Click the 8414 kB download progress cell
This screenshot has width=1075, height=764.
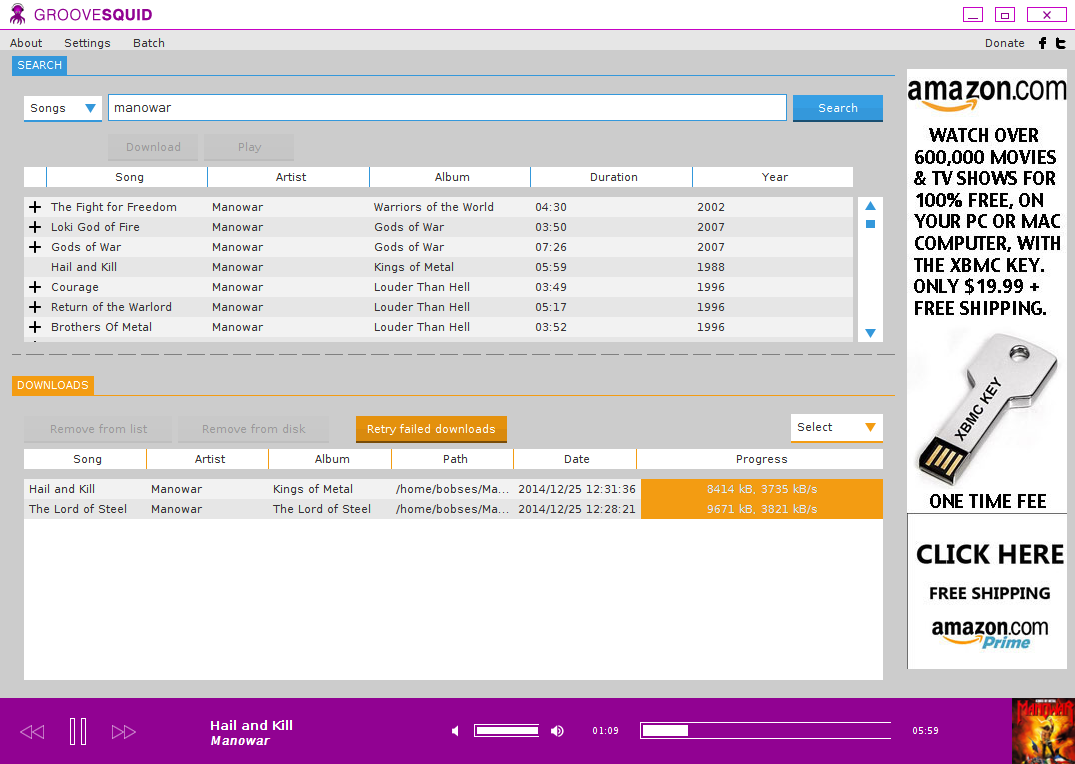click(762, 489)
